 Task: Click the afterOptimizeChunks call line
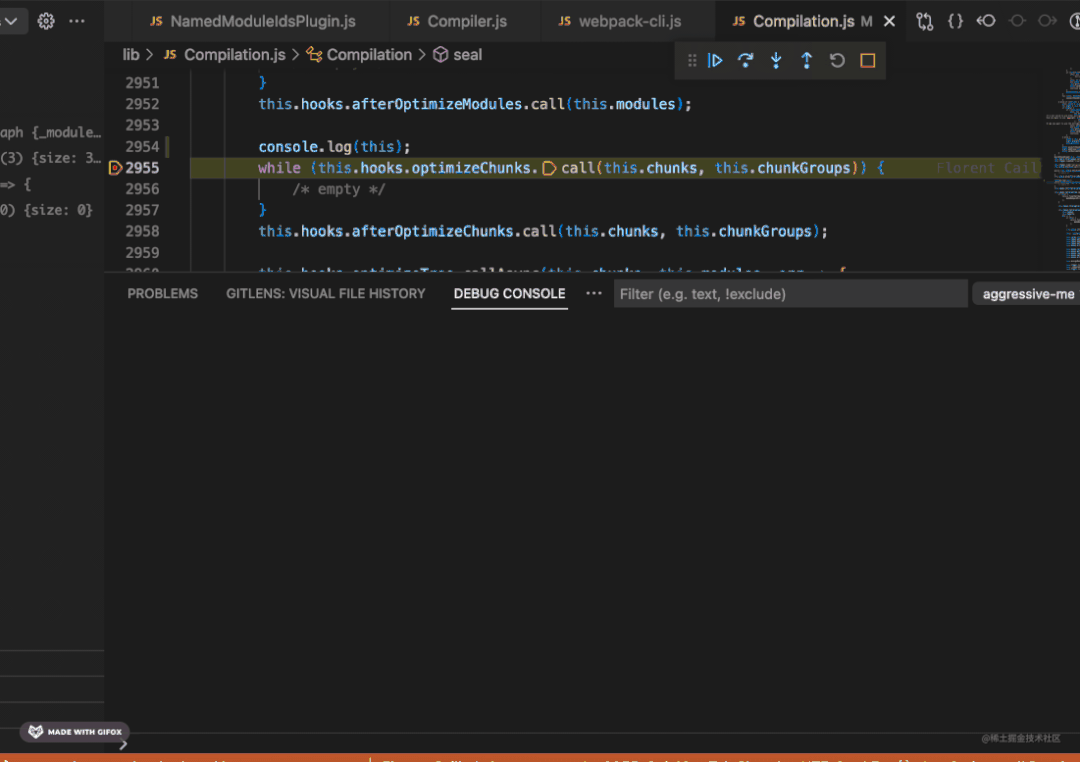543,231
